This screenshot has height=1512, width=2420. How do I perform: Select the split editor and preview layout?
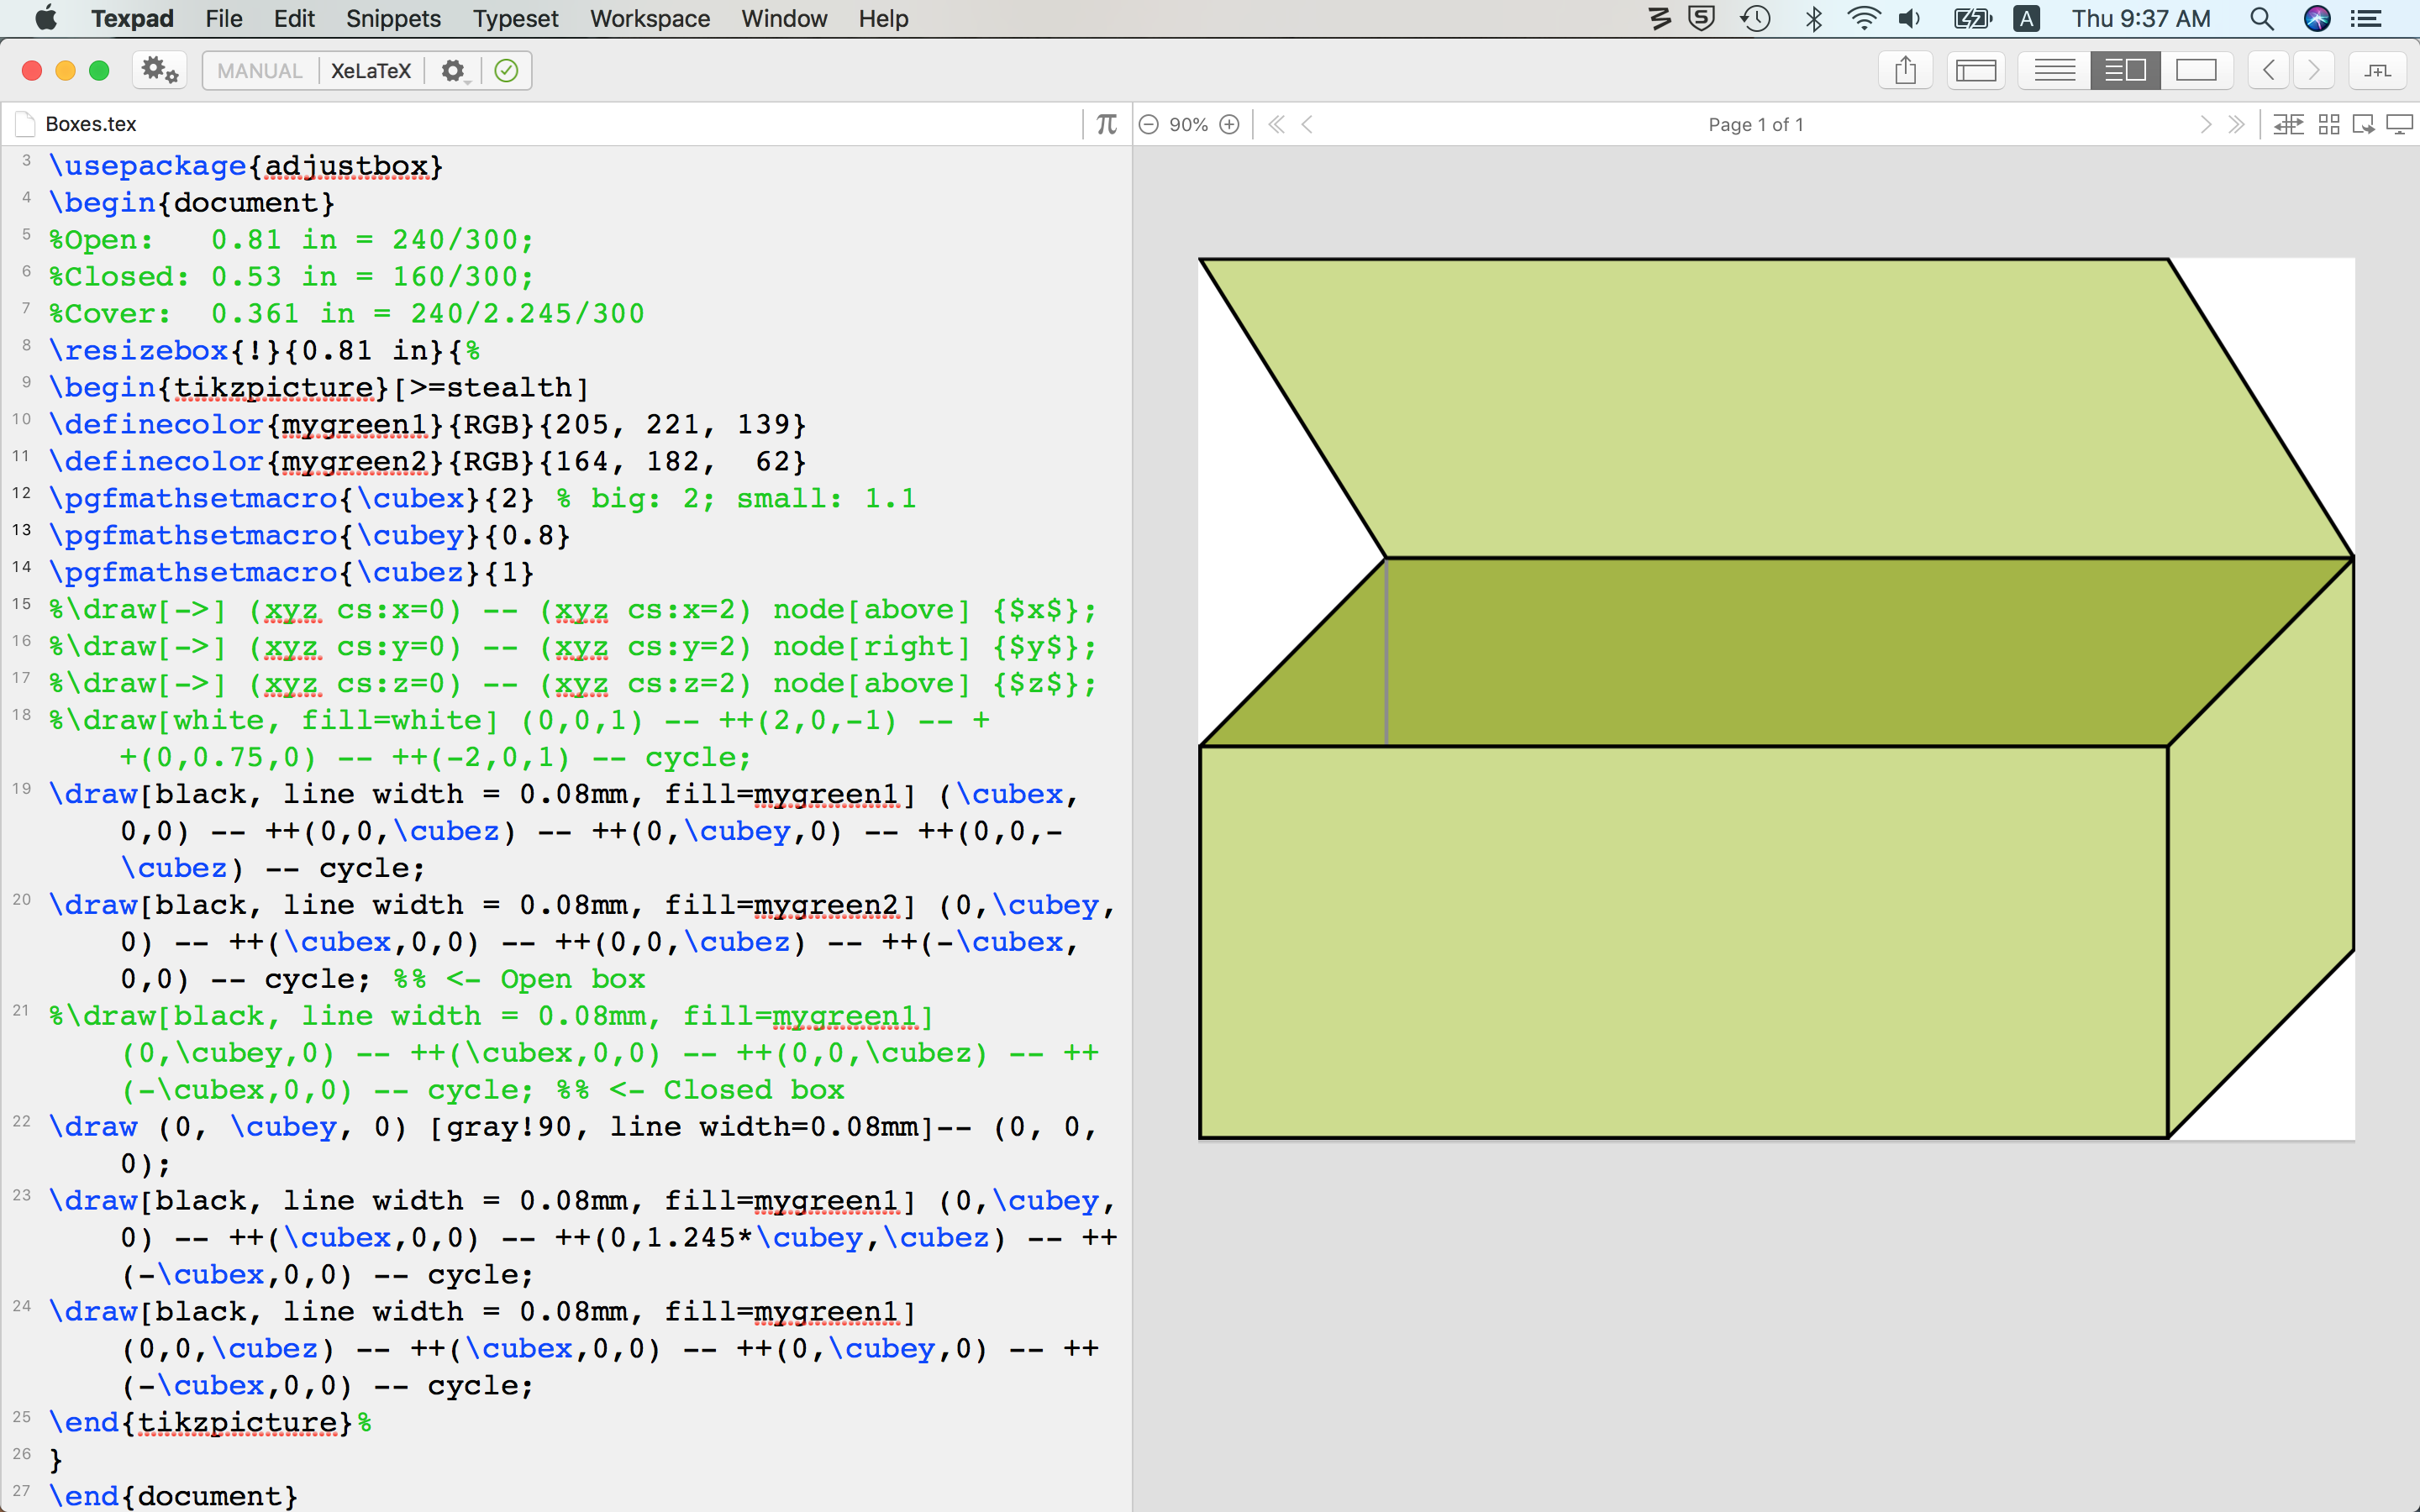tap(2125, 70)
